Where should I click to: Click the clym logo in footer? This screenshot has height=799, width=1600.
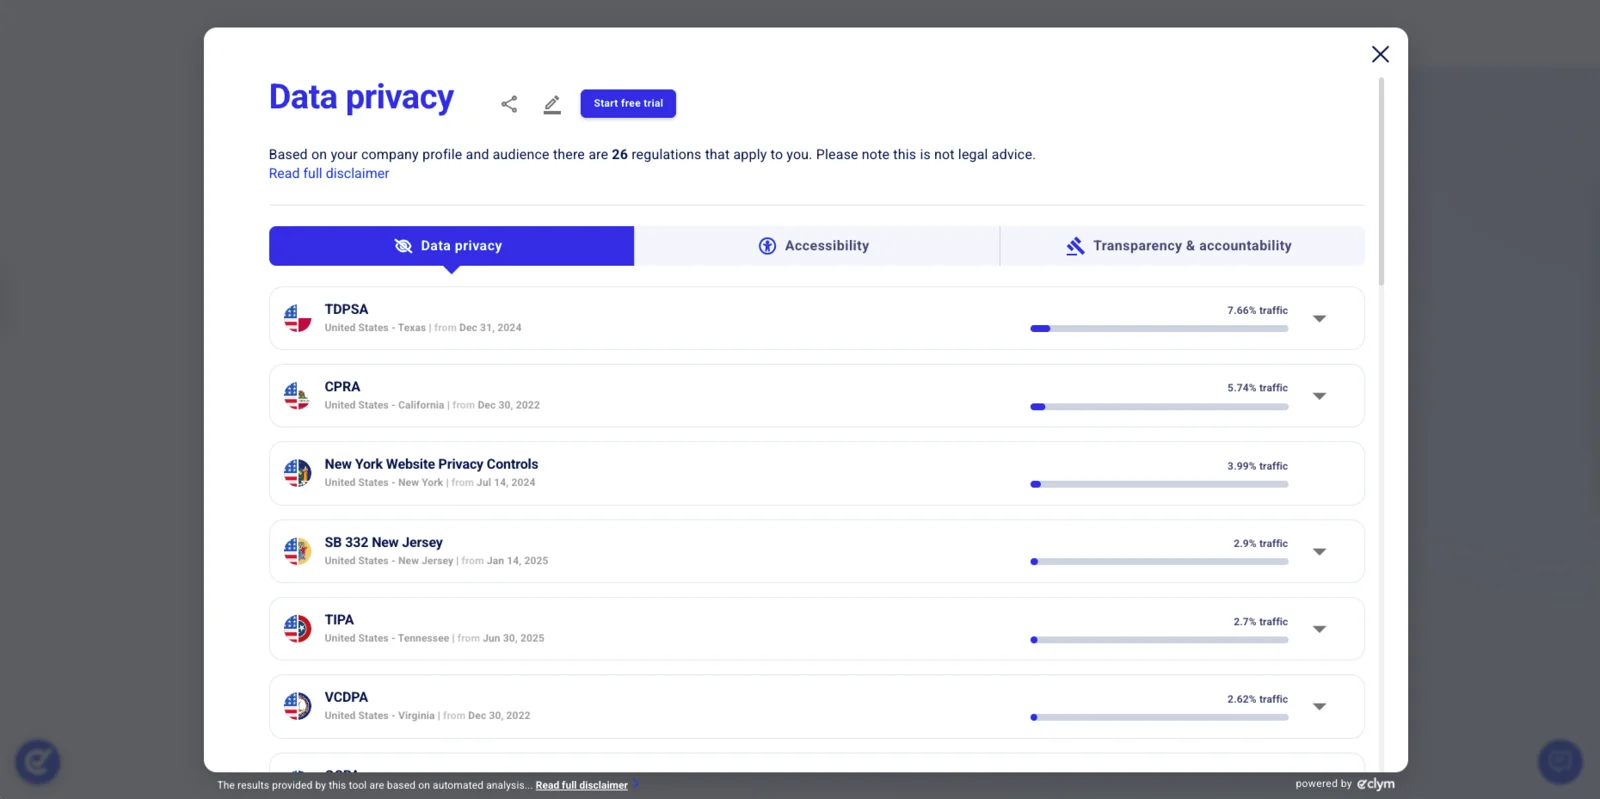point(1376,784)
